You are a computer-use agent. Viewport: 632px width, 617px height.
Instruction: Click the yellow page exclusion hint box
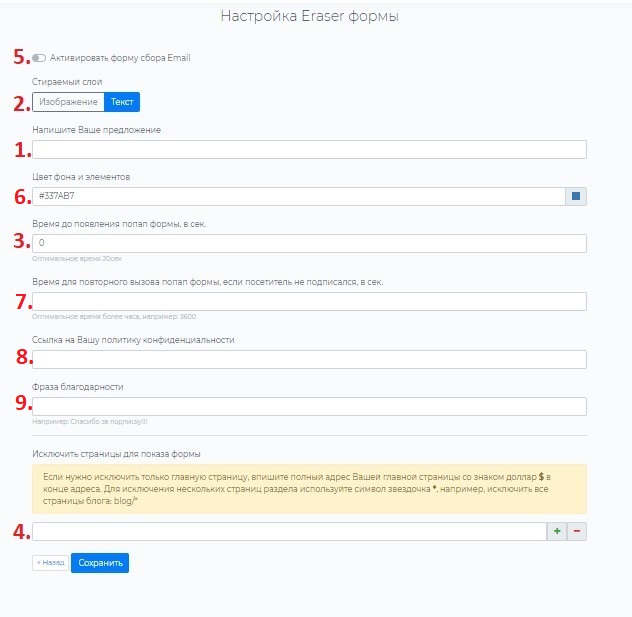point(309,489)
